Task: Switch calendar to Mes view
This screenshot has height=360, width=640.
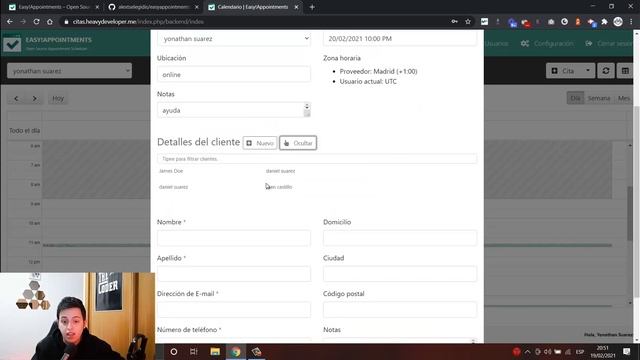Action: [x=623, y=98]
